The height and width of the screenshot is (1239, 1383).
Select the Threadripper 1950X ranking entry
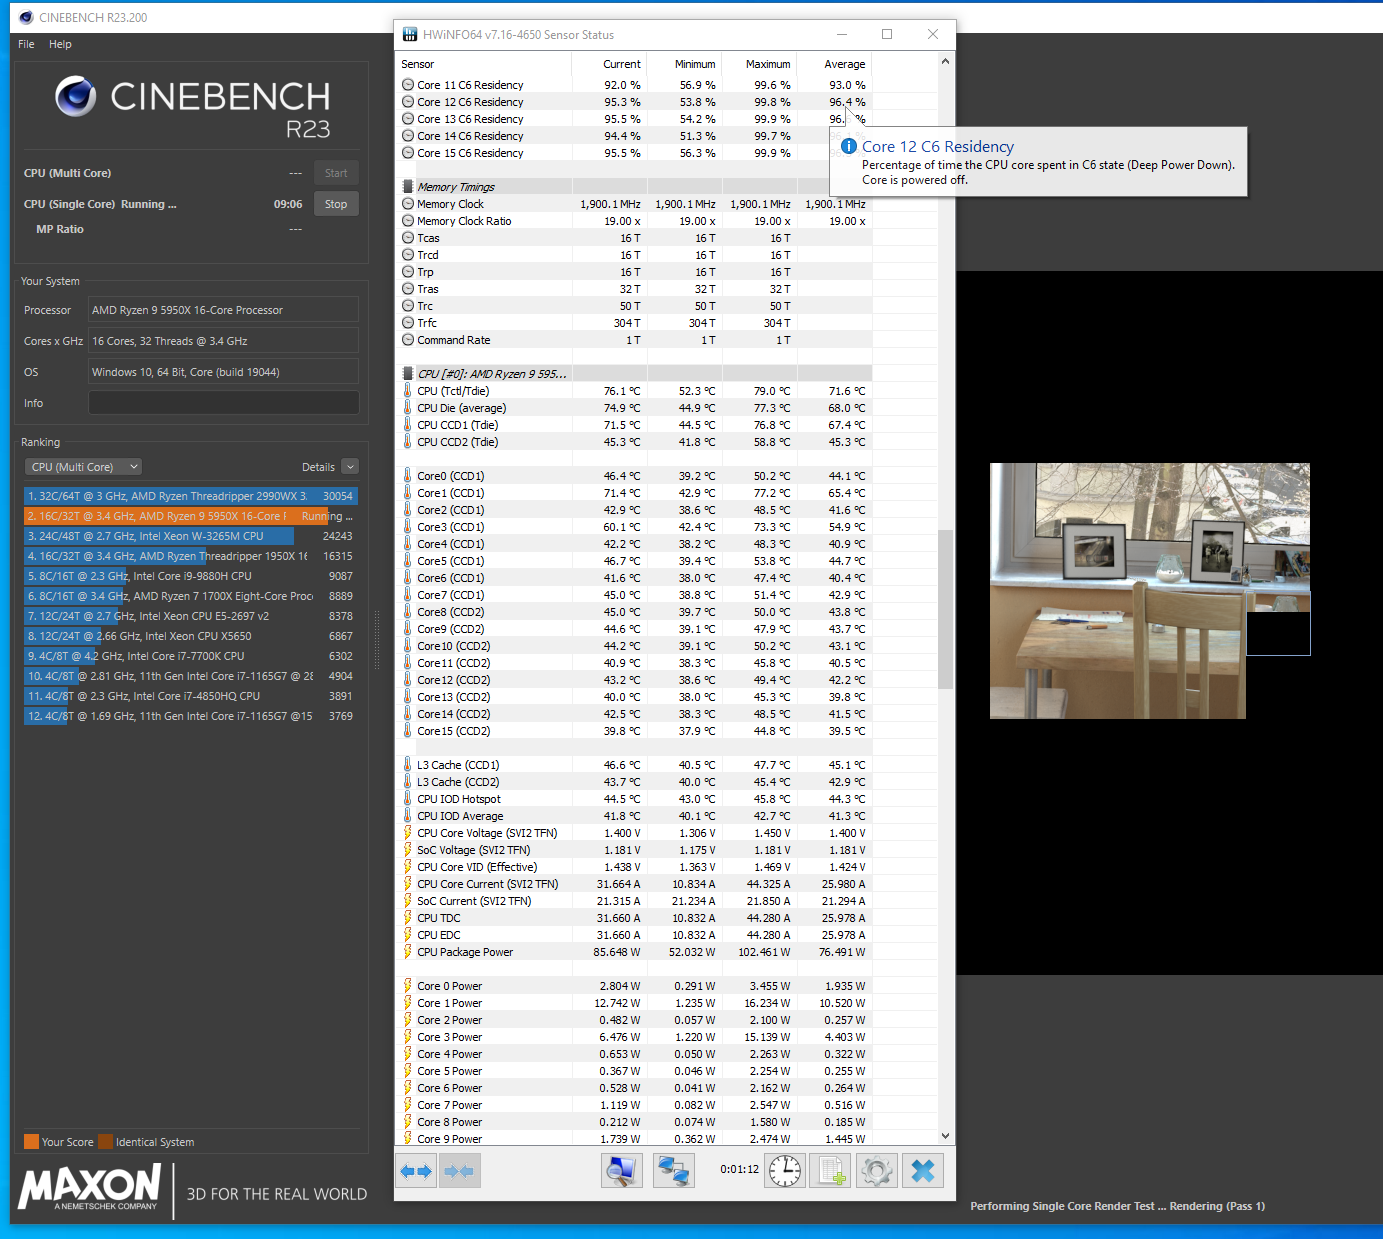(190, 556)
